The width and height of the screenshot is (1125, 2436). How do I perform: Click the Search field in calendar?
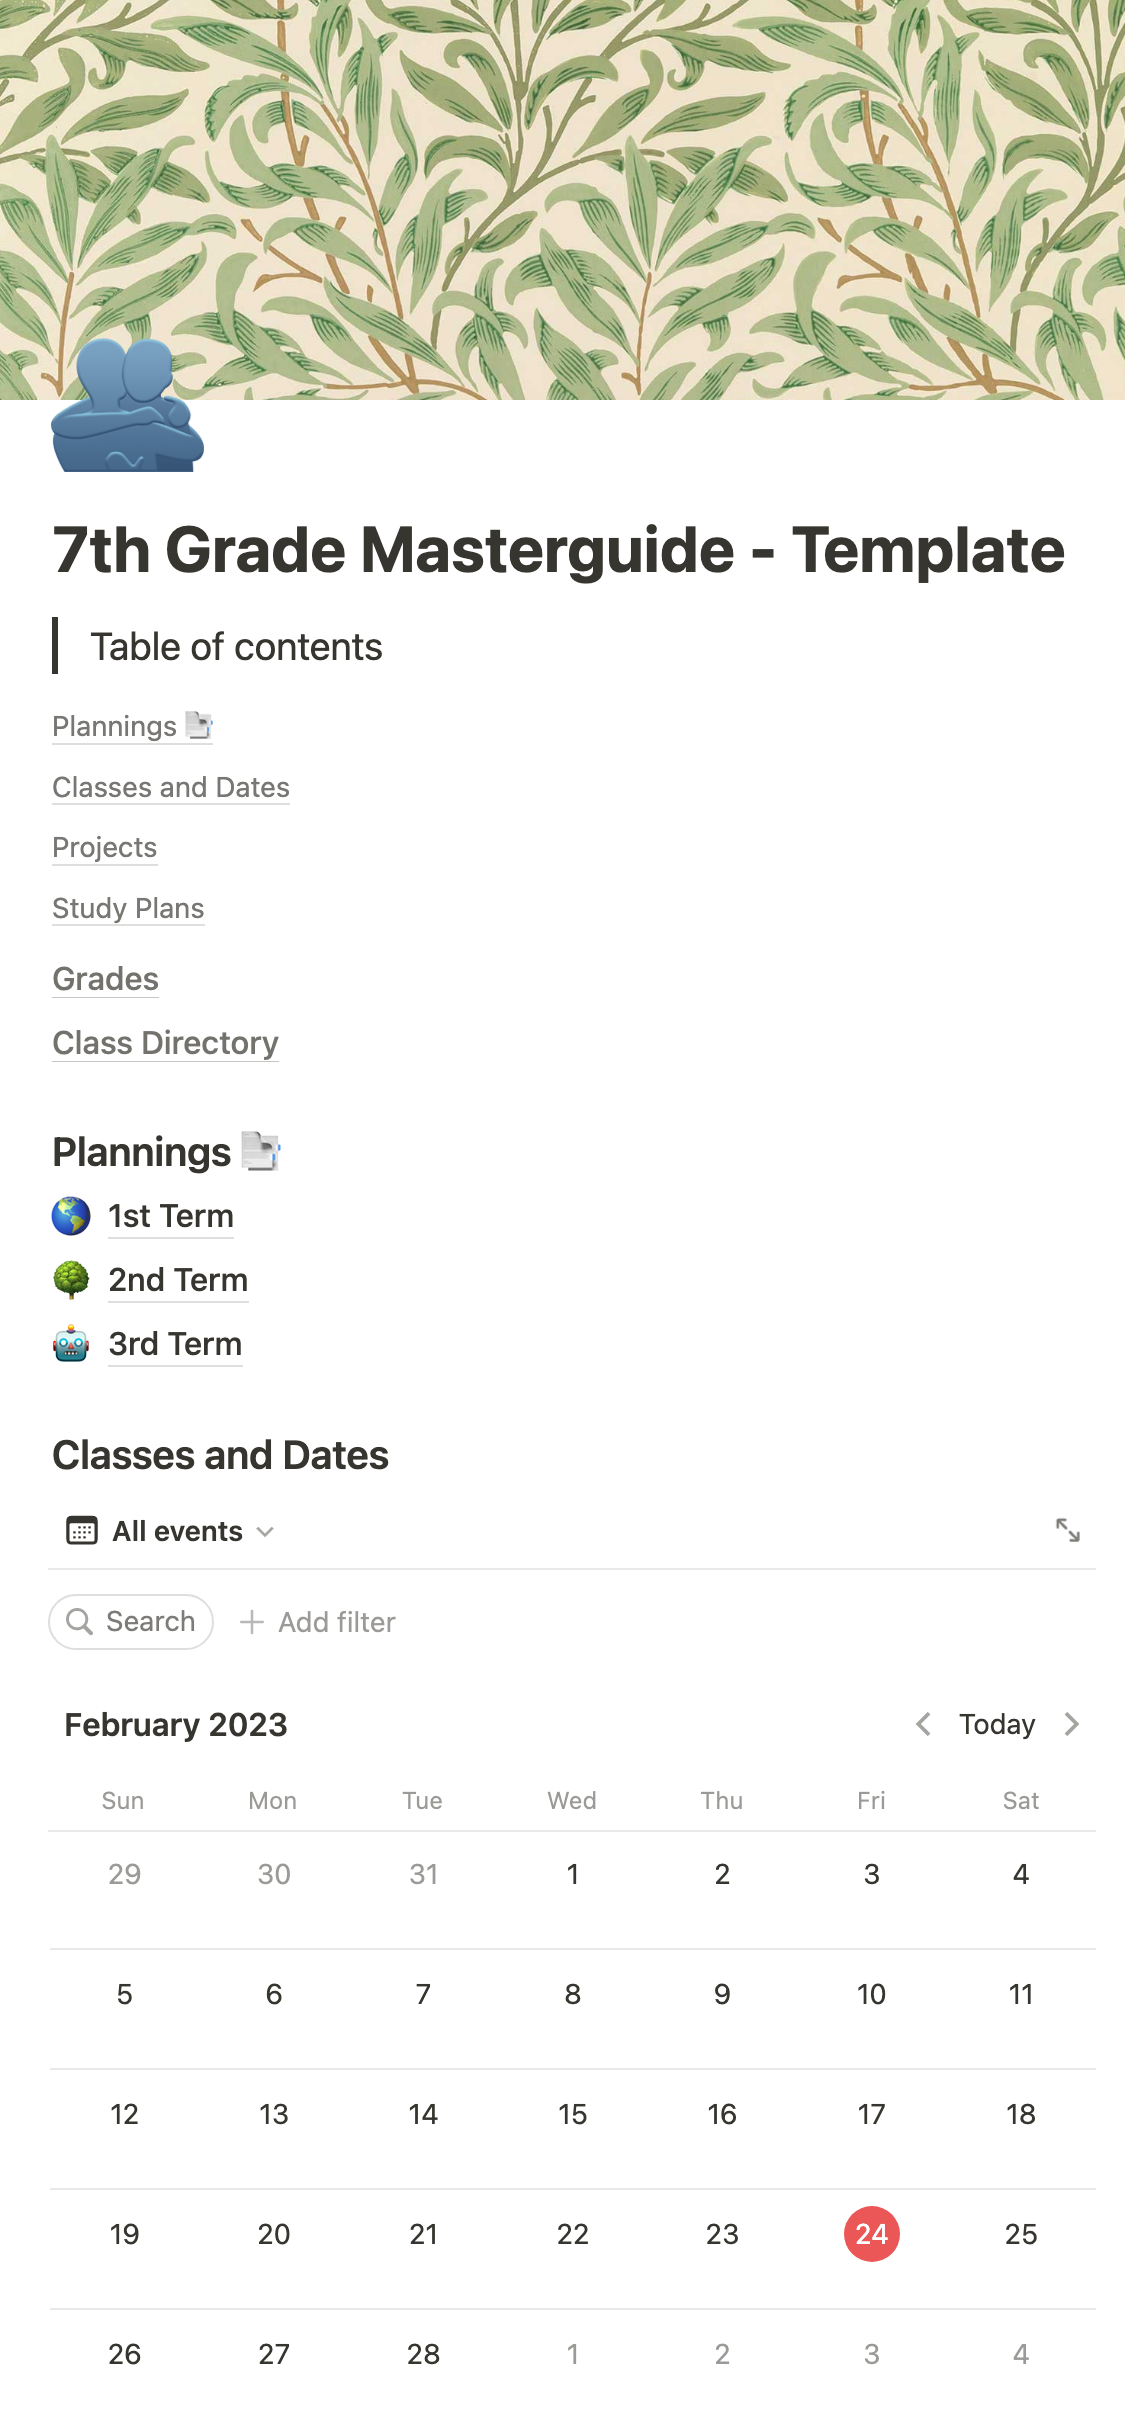[131, 1622]
